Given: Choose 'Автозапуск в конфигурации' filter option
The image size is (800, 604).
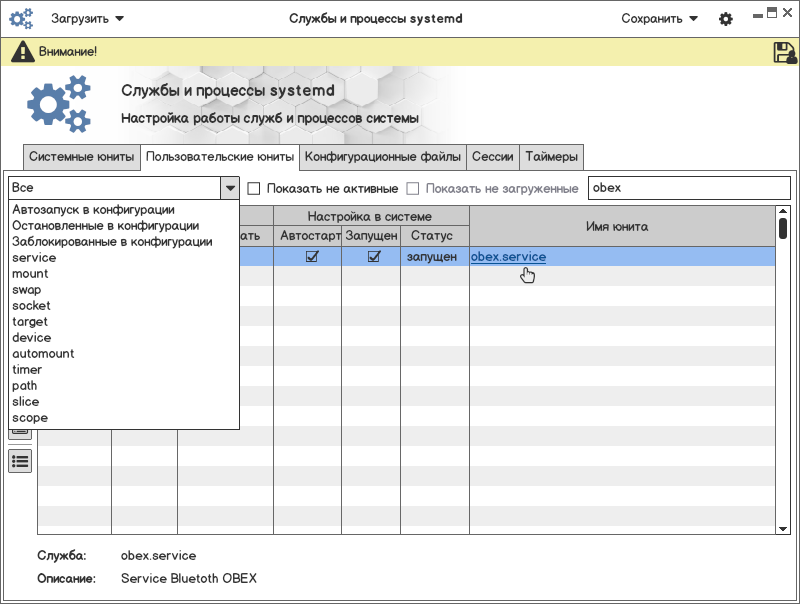Looking at the screenshot, I should 93,210.
